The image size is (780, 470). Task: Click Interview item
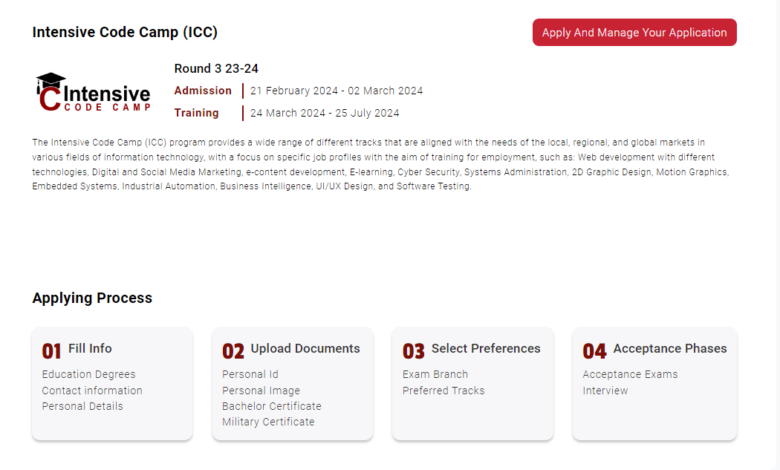coord(605,390)
